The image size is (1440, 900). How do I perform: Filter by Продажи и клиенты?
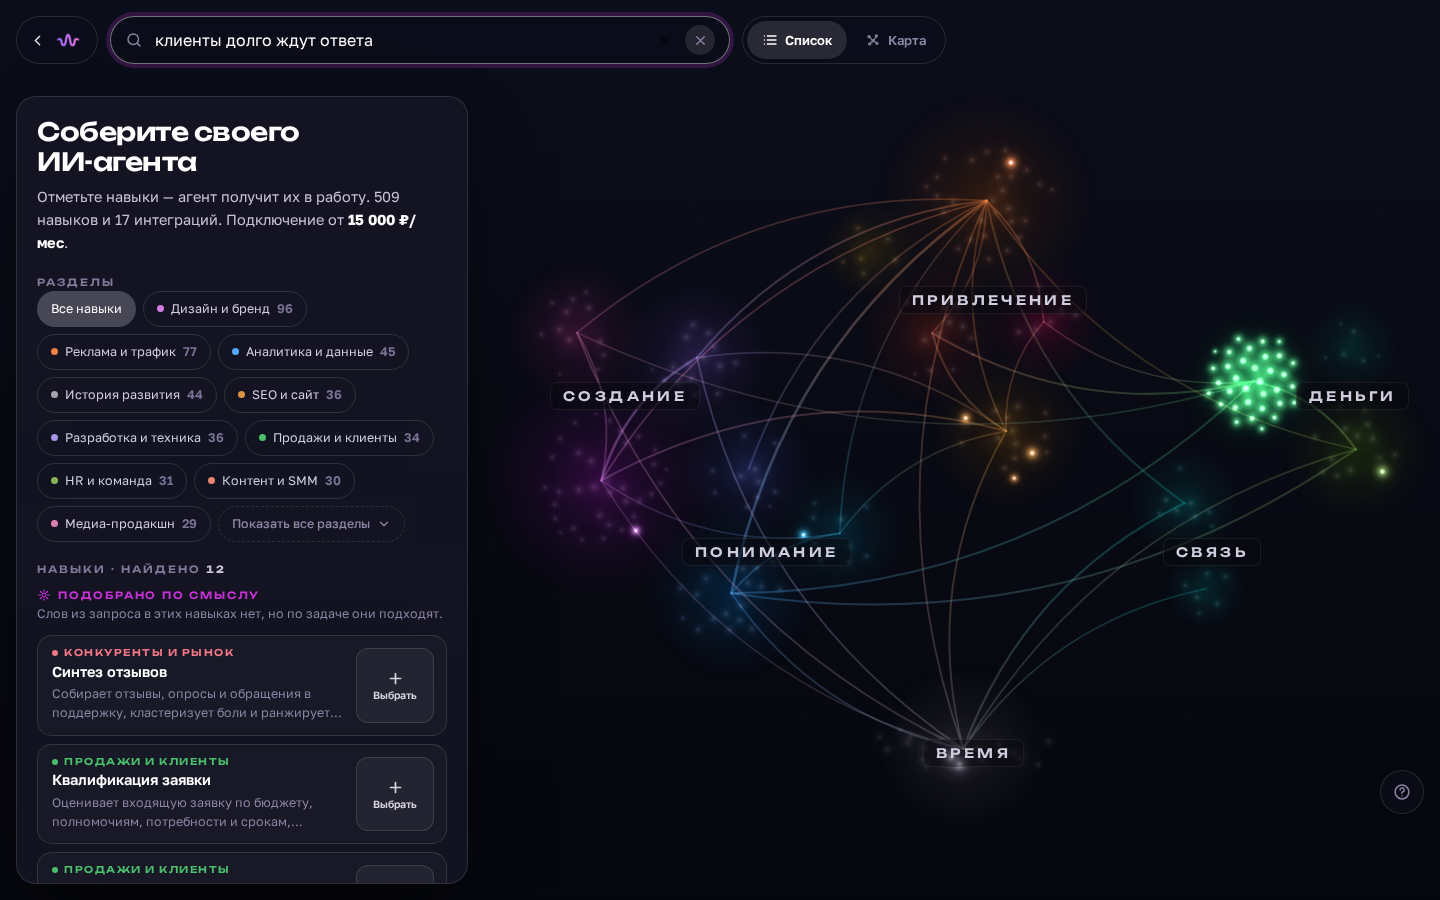pos(339,438)
